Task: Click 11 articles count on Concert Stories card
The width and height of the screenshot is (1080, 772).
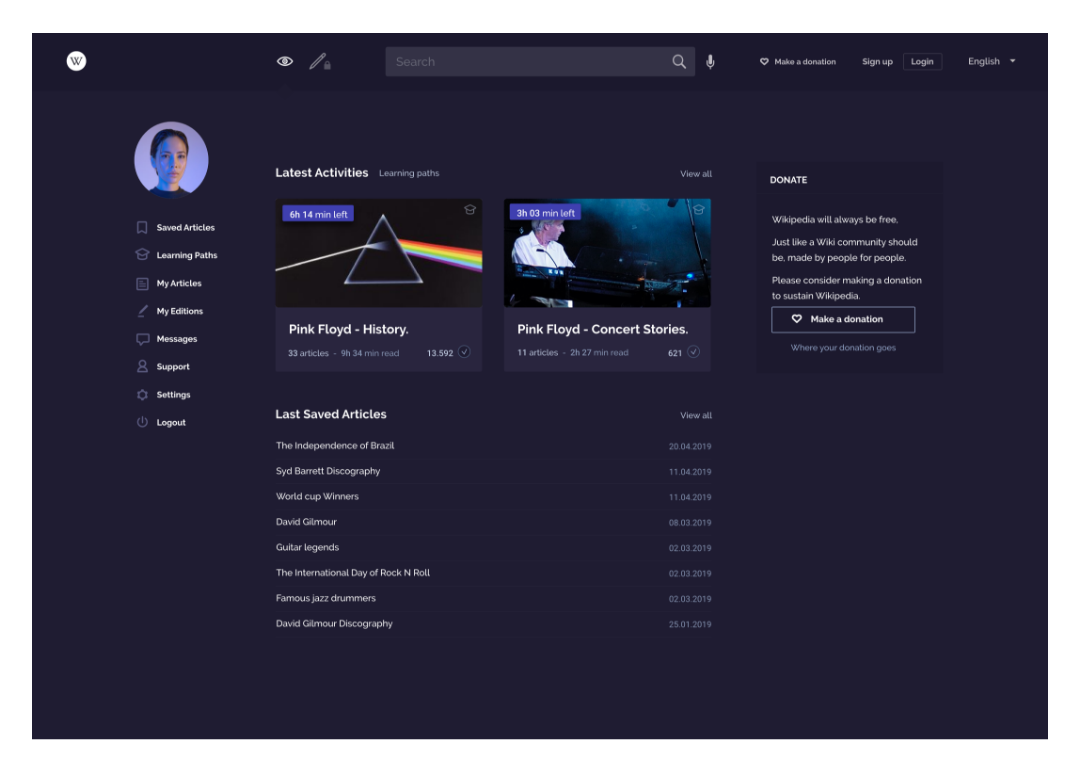Action: click(x=537, y=353)
